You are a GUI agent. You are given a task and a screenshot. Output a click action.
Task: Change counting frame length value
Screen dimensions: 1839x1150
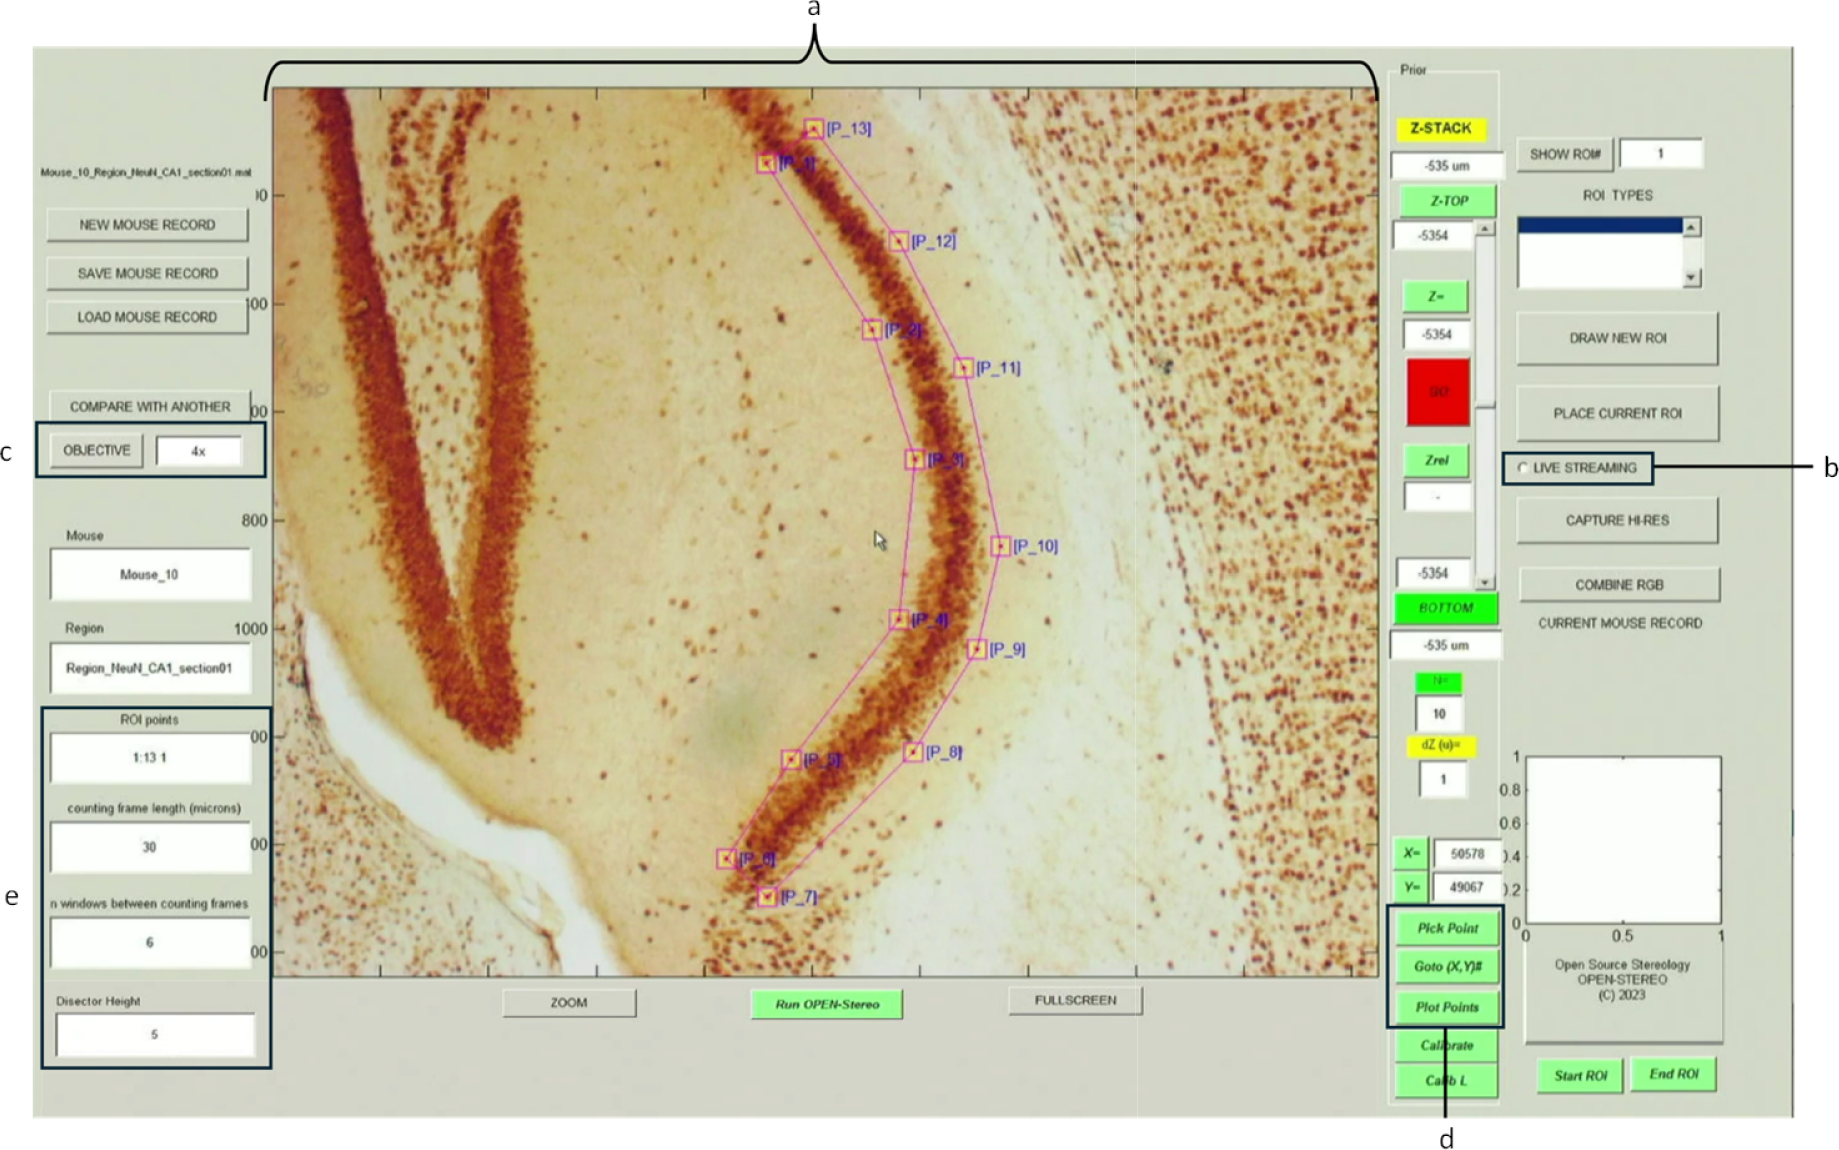(150, 846)
